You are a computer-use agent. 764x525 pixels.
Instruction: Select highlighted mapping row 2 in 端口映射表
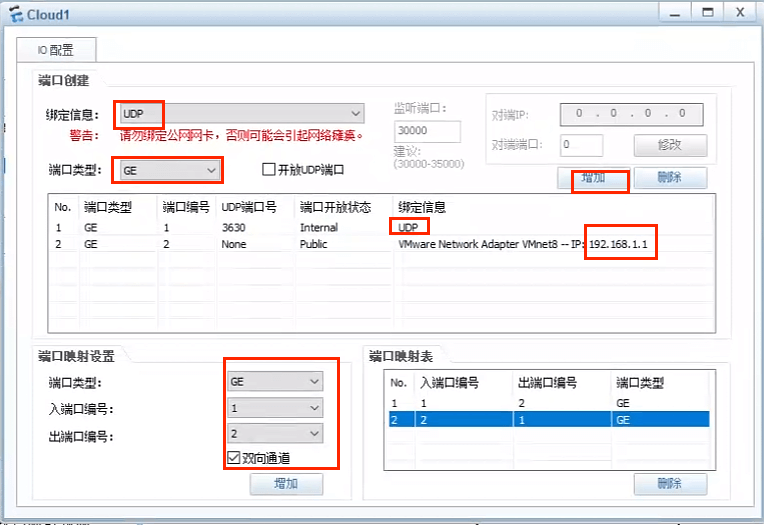(549, 420)
